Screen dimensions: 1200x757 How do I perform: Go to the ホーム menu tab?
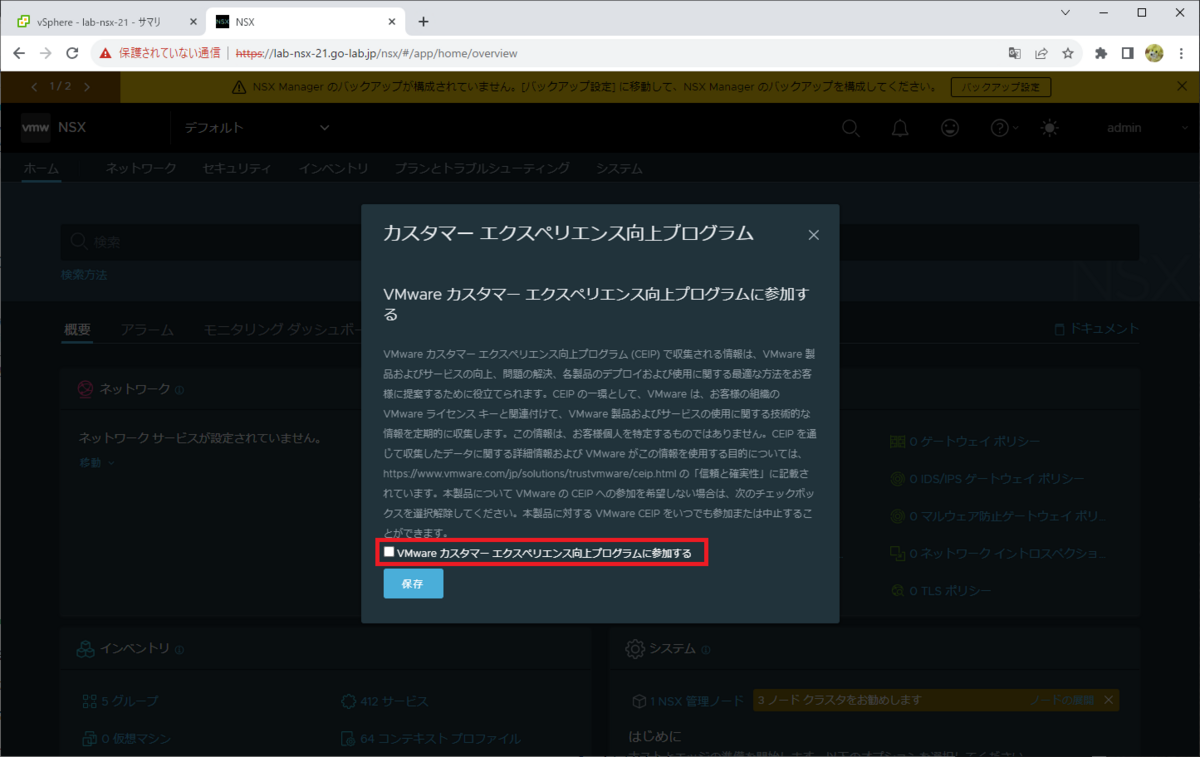pyautogui.click(x=41, y=169)
